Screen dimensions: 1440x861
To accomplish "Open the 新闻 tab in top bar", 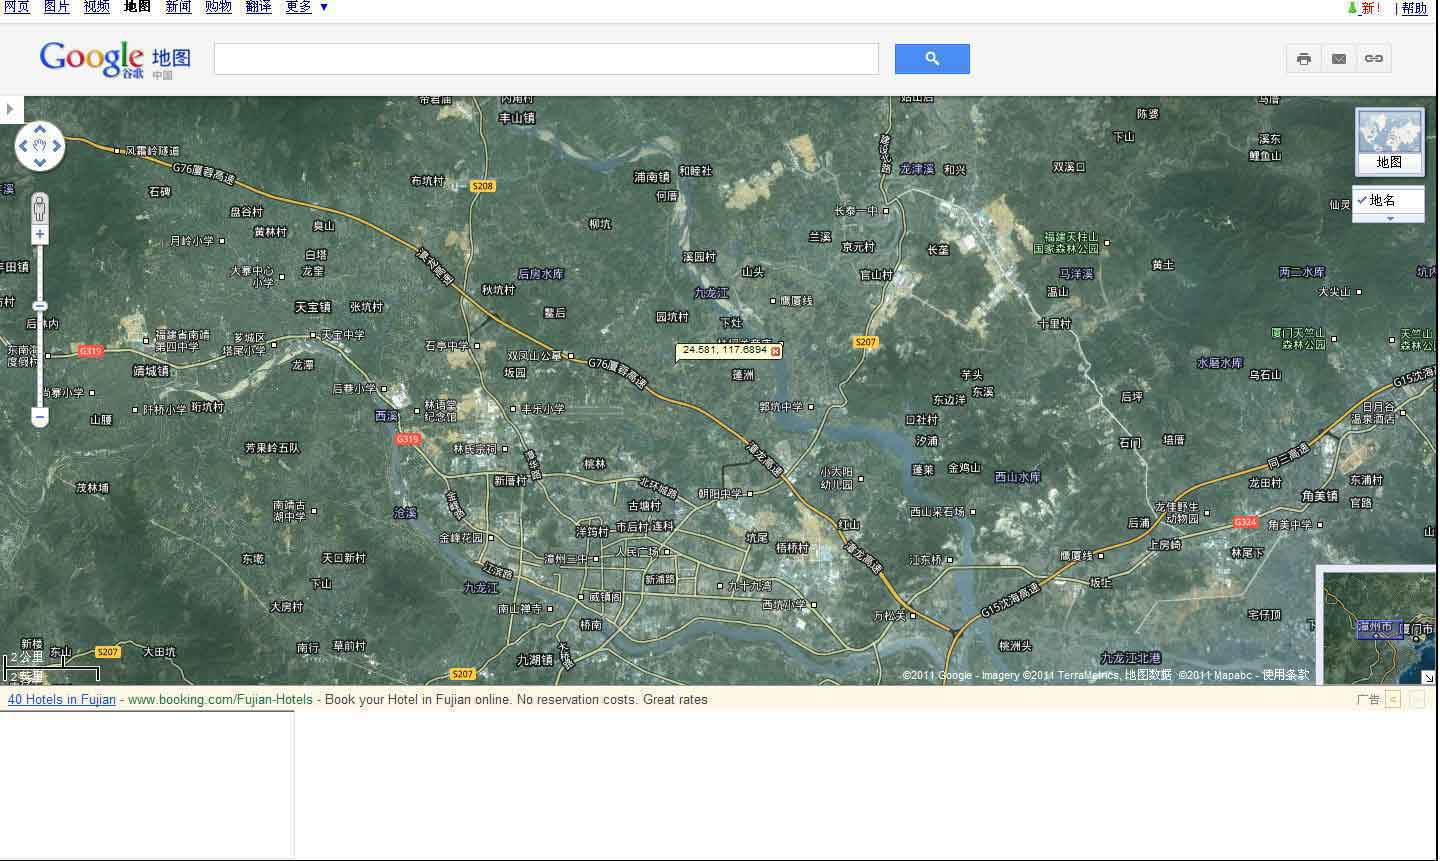I will pos(178,7).
